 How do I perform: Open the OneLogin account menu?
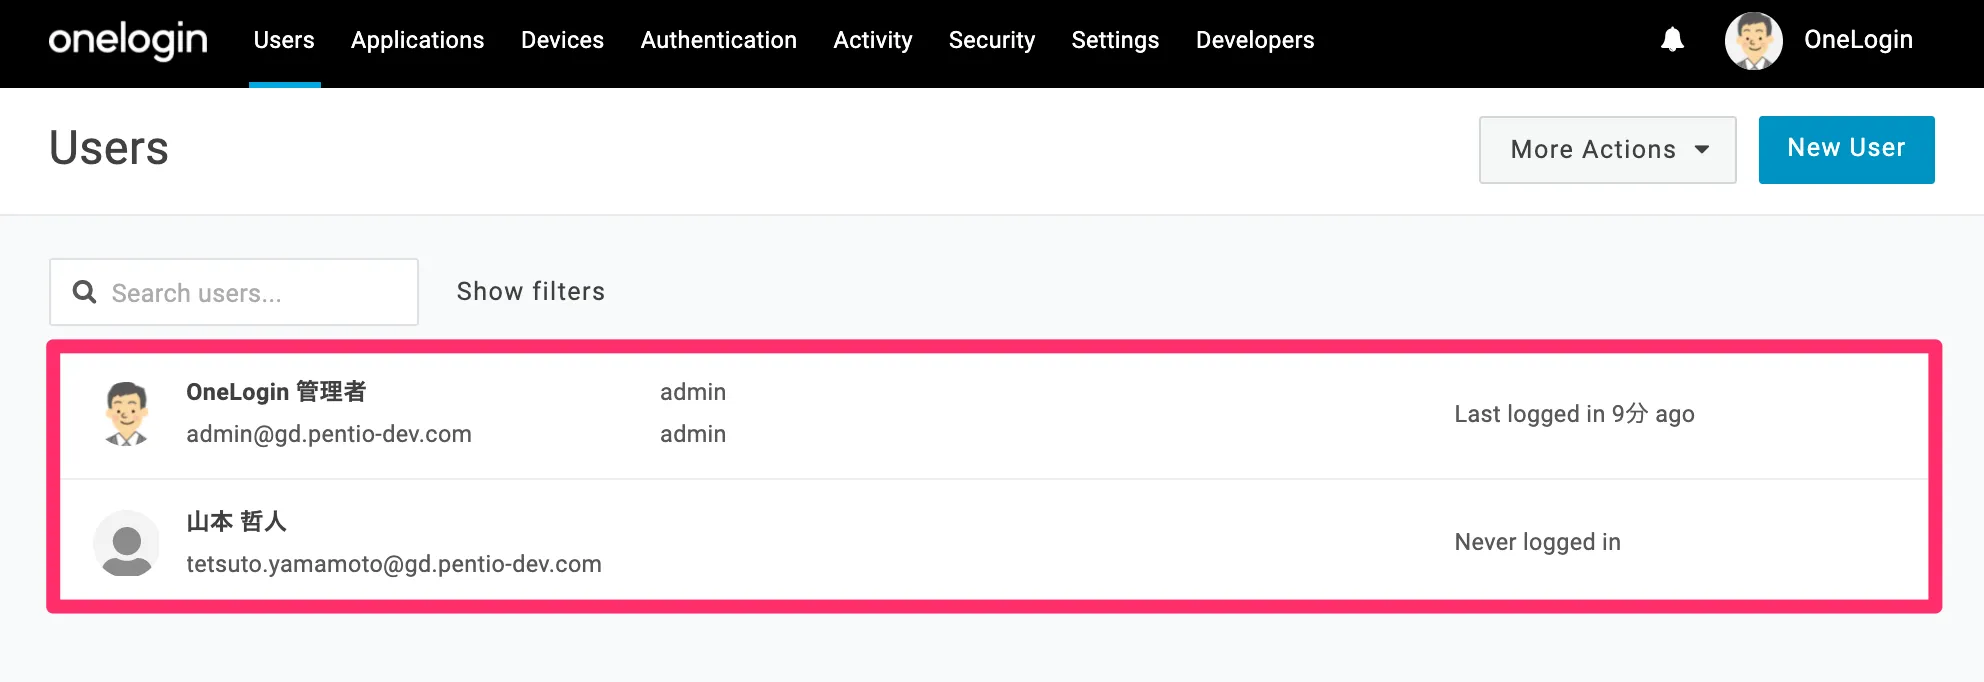coord(1857,40)
